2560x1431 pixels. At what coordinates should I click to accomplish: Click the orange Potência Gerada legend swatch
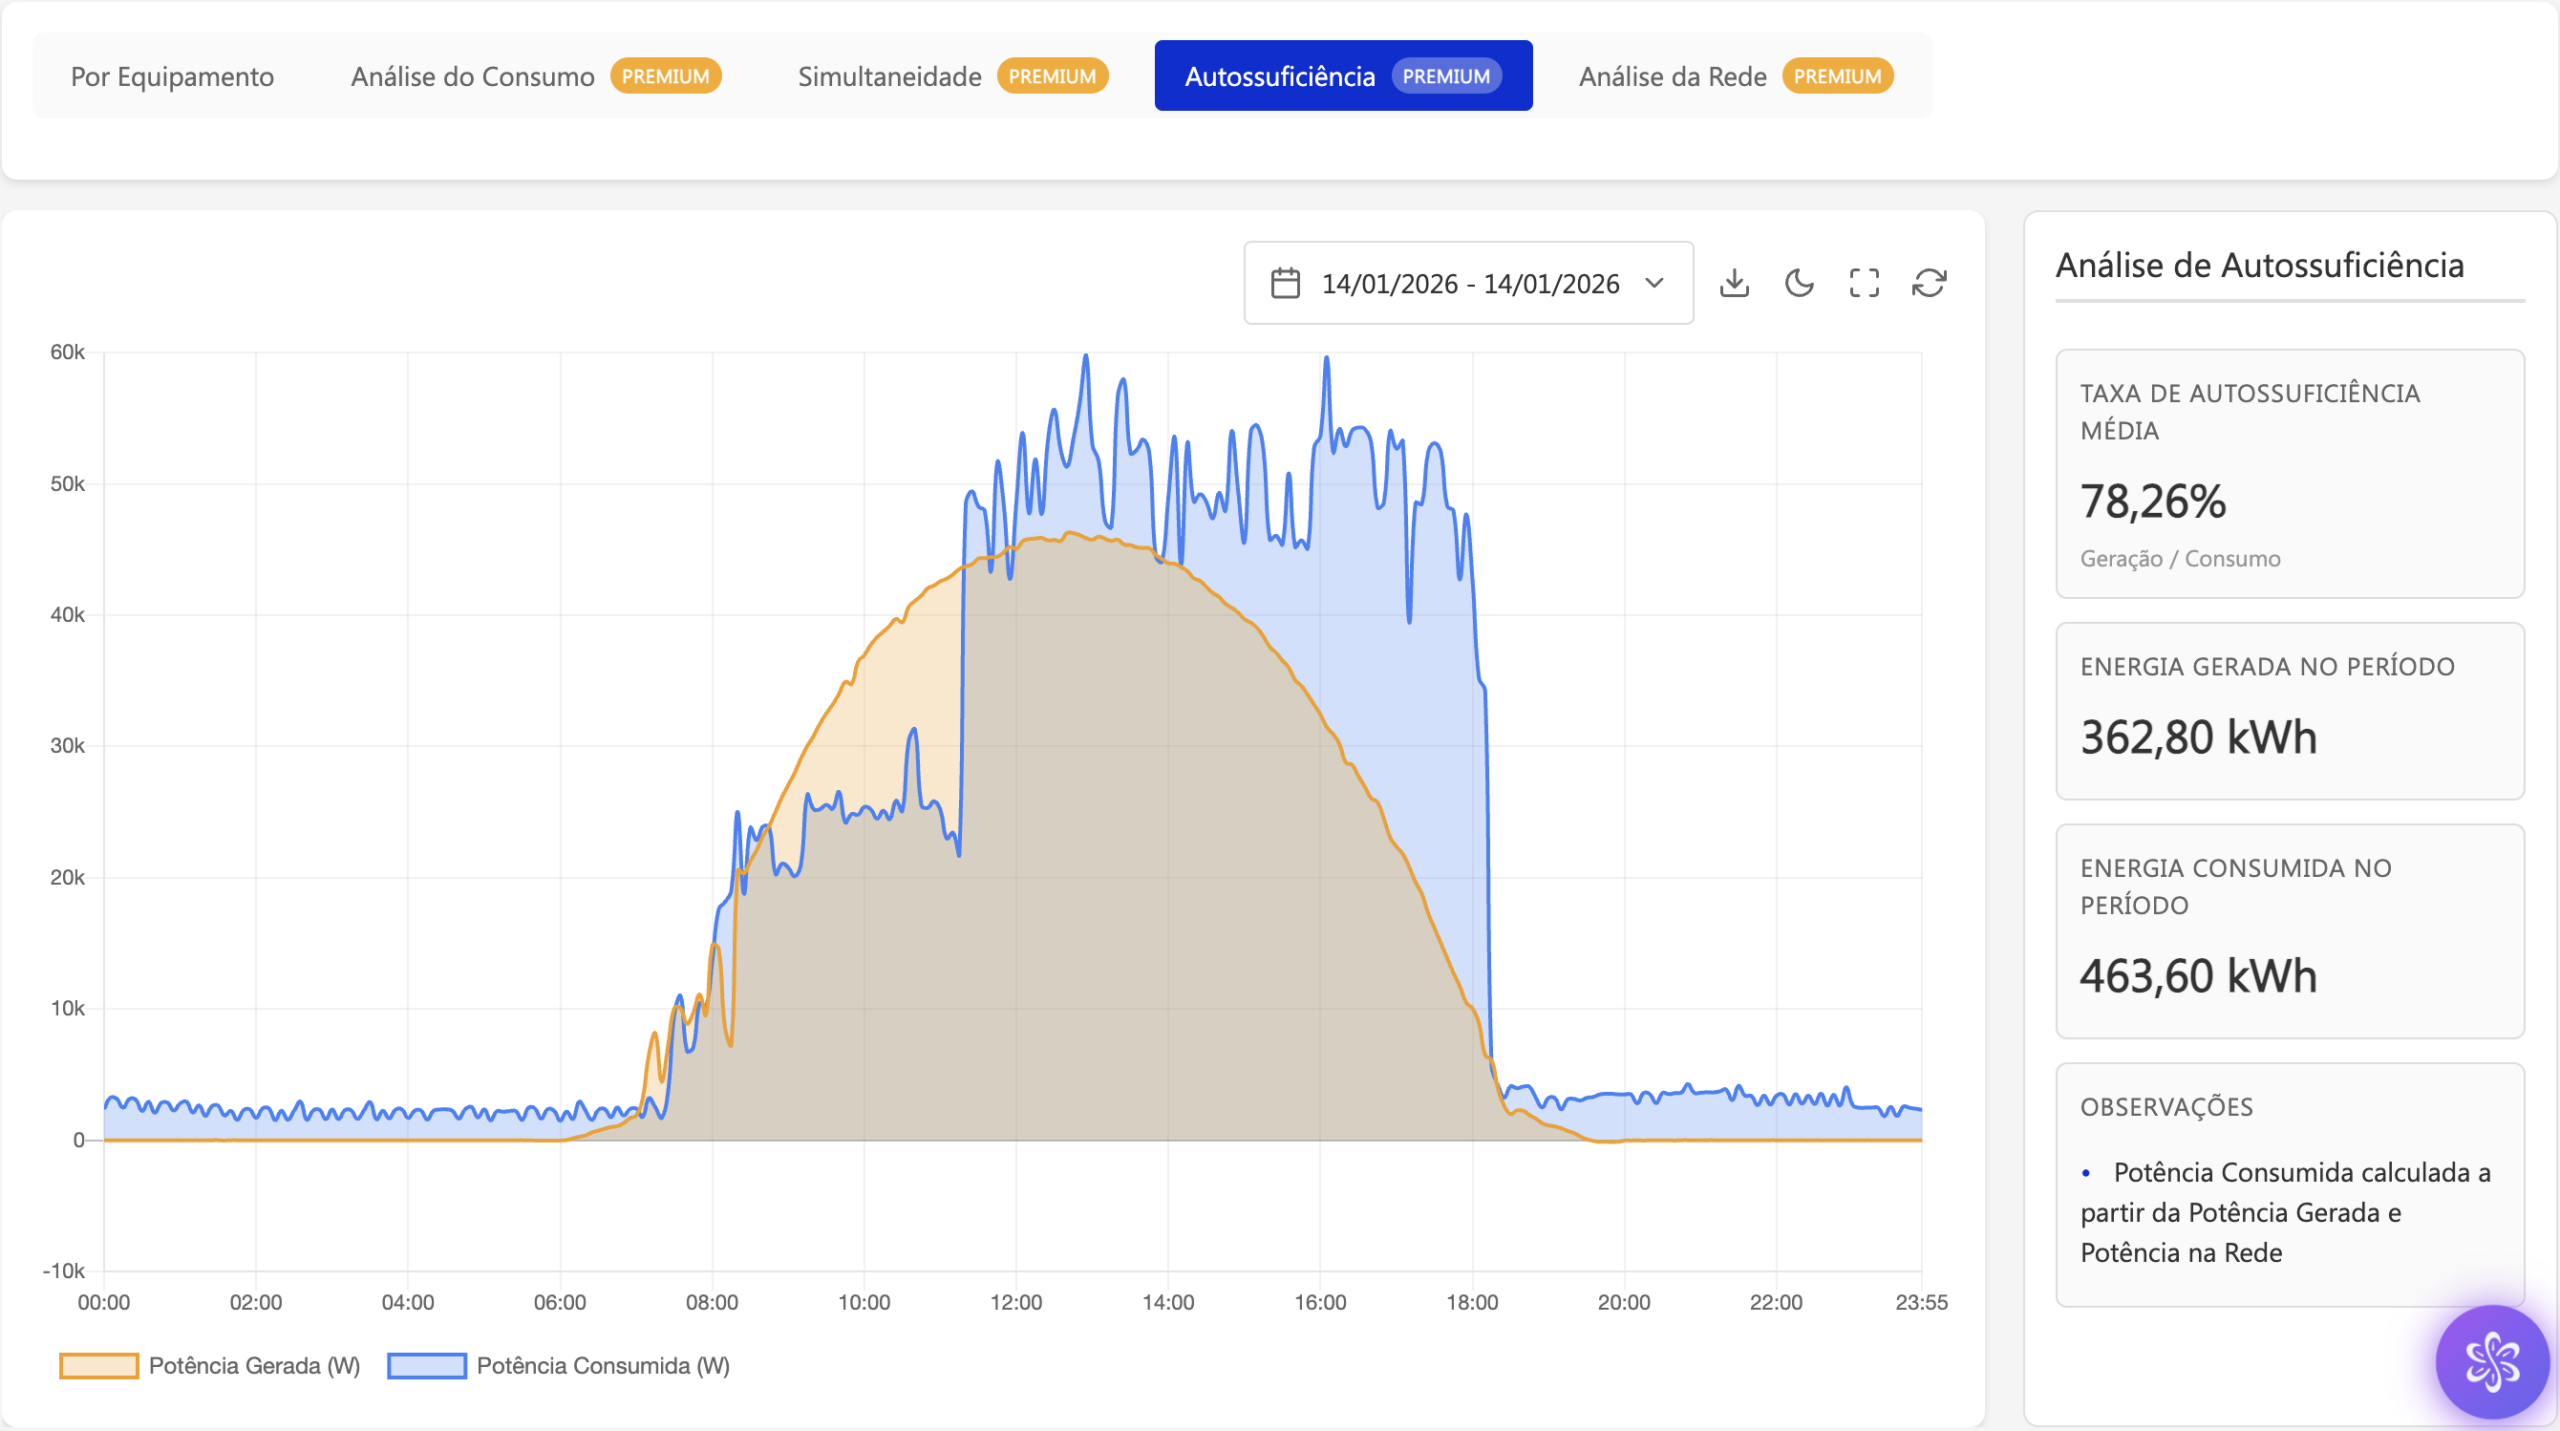(x=99, y=1366)
